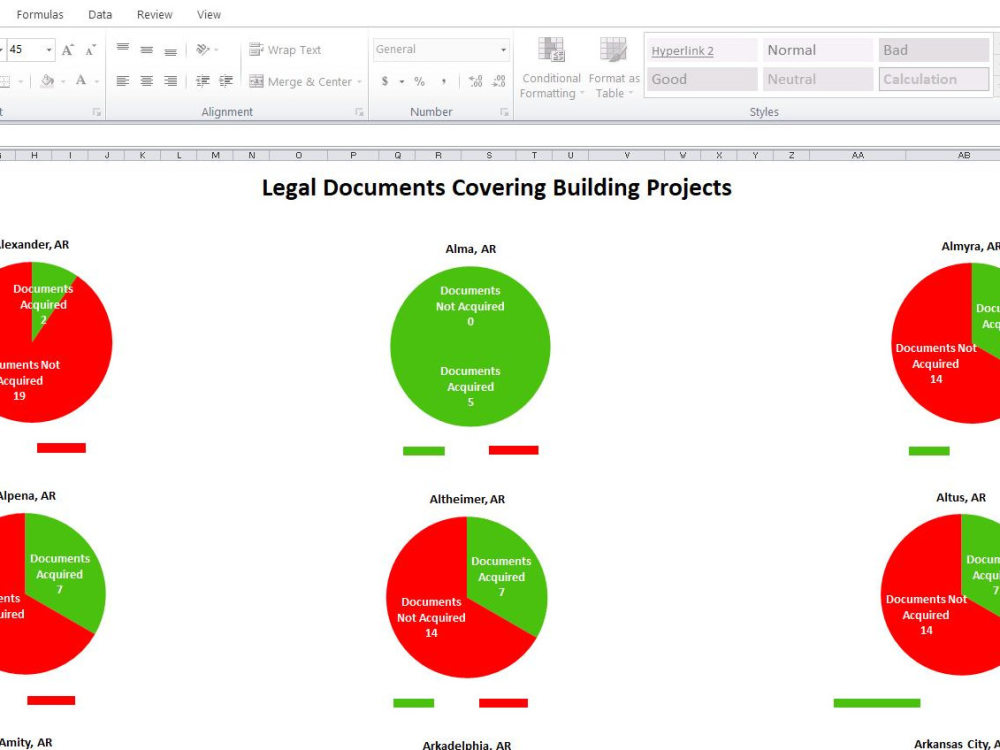Click the 'Altheimer, AR' chart title
This screenshot has height=750, width=1000.
pyautogui.click(x=467, y=499)
